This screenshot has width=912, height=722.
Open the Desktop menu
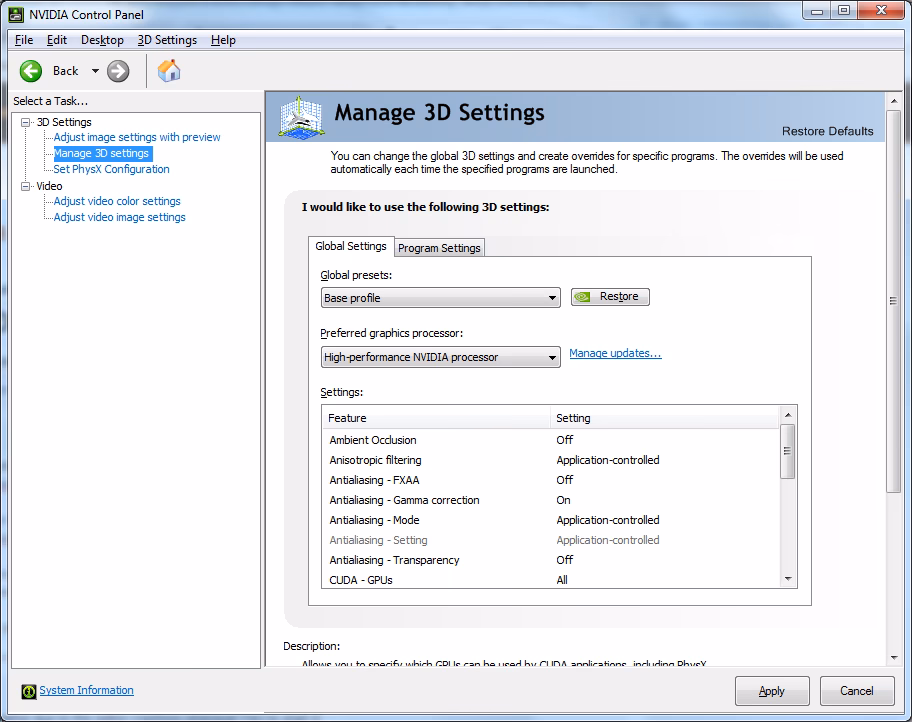(x=102, y=40)
